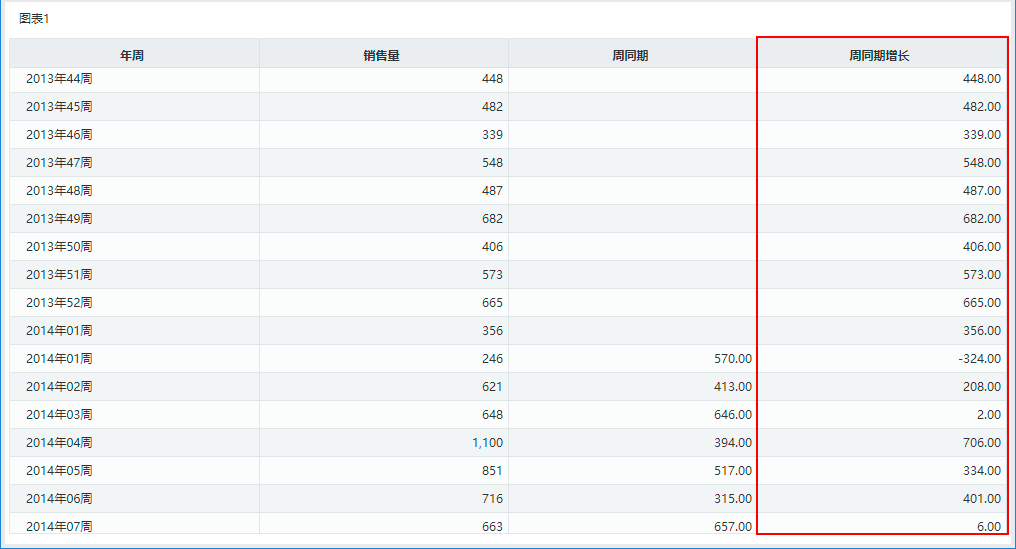Click sales value 573 for 2013年51周
Screen dimensions: 1016x549
pyautogui.click(x=492, y=274)
